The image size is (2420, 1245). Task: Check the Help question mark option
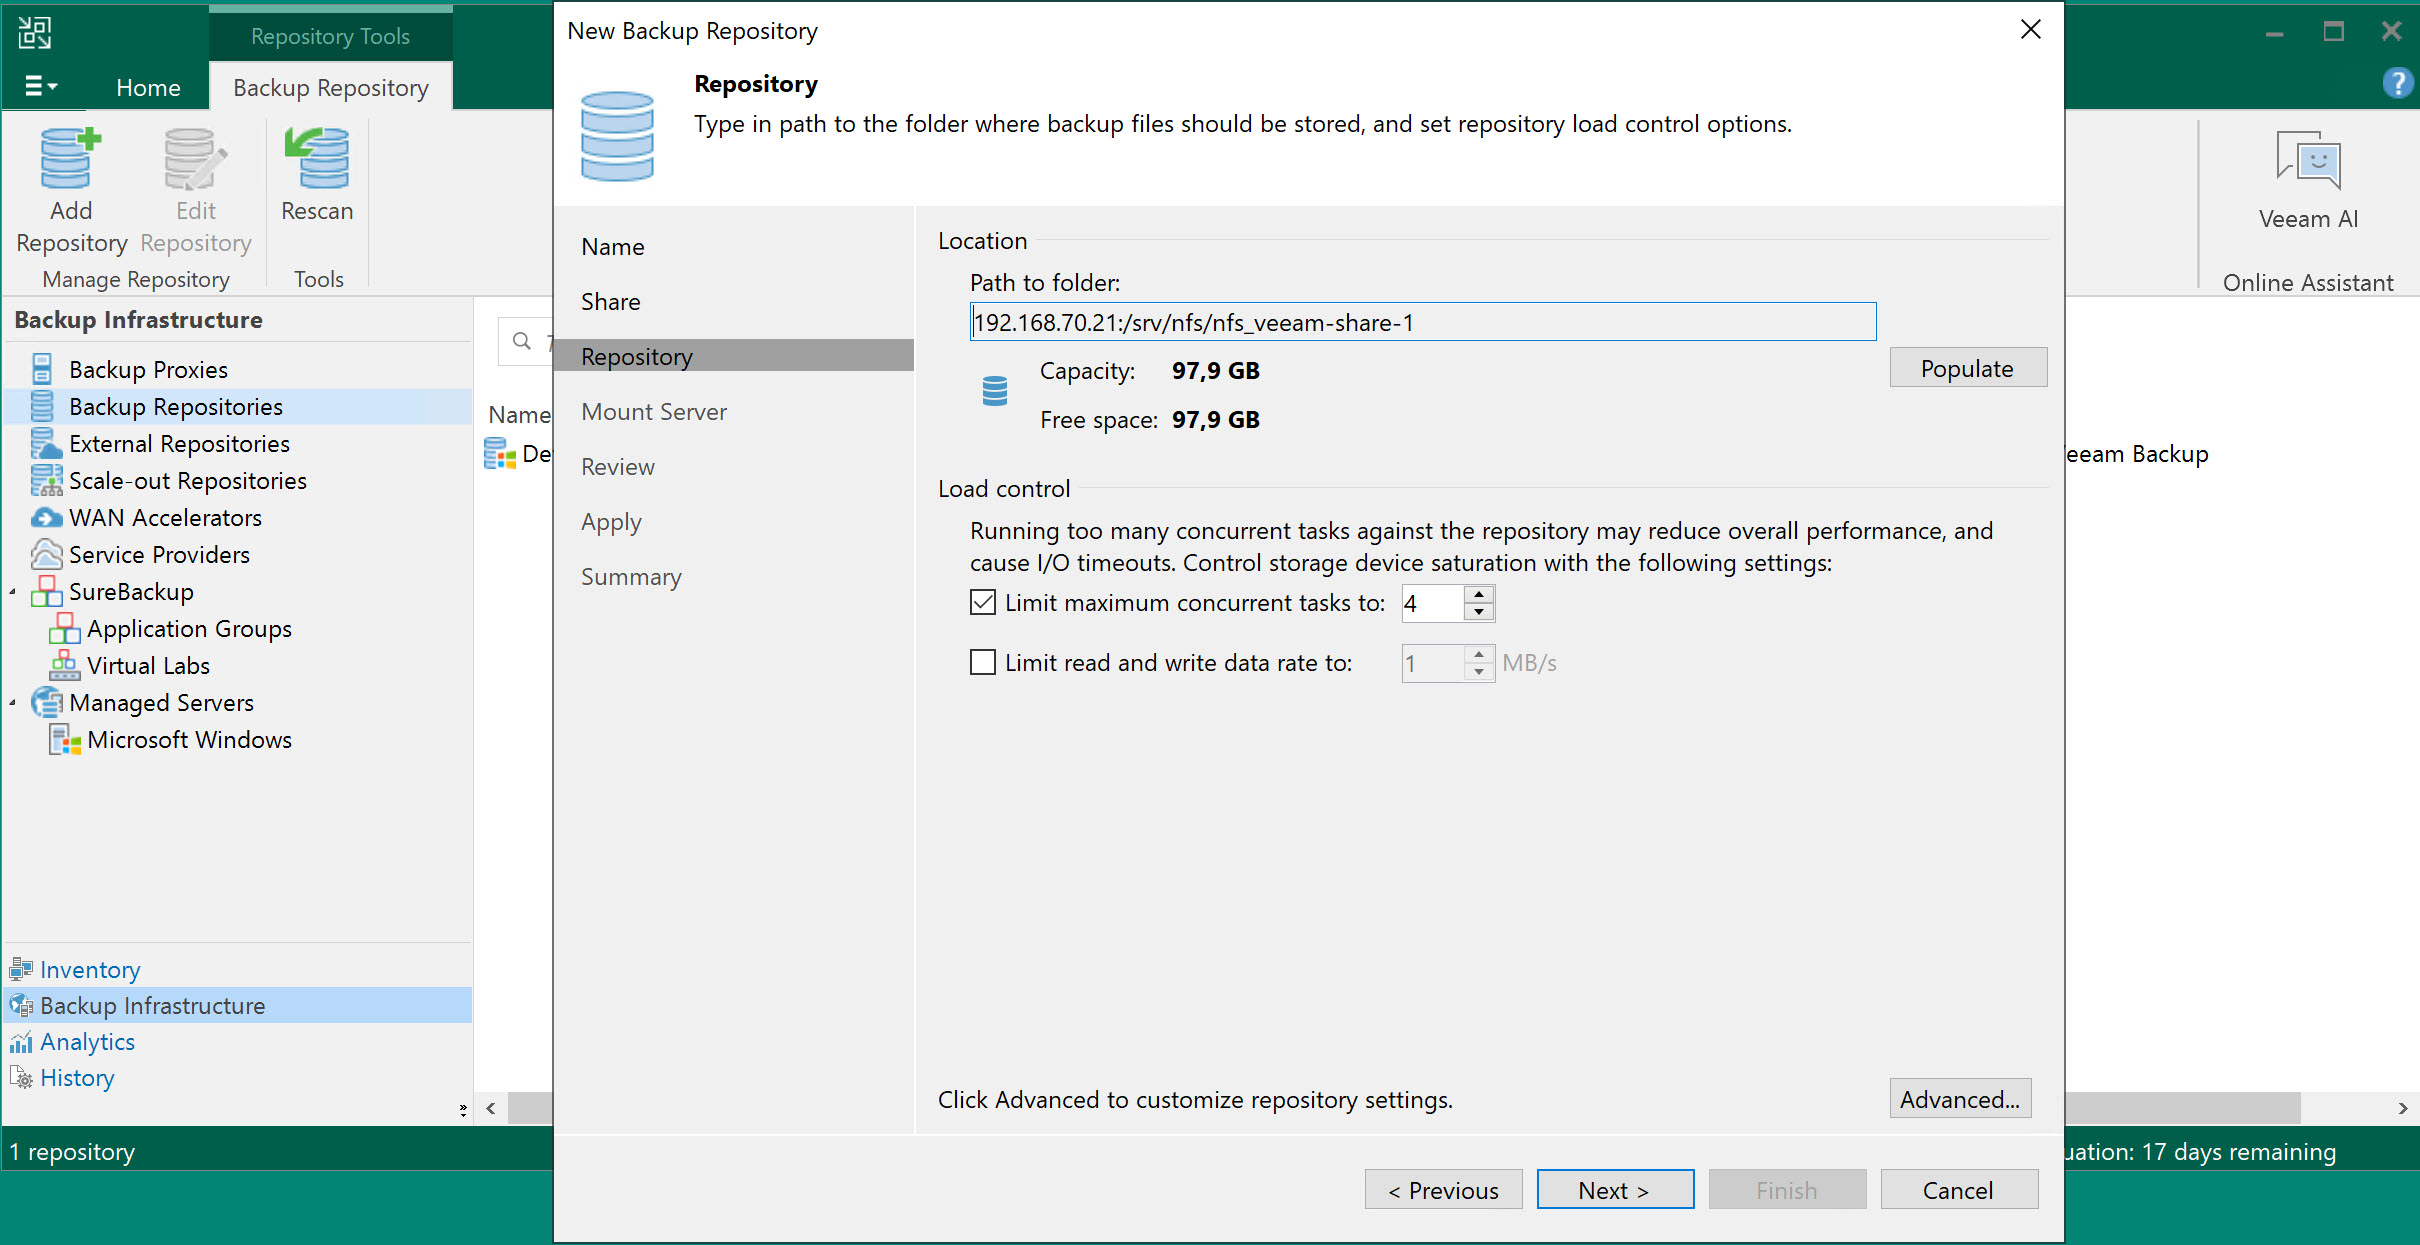click(x=2398, y=83)
